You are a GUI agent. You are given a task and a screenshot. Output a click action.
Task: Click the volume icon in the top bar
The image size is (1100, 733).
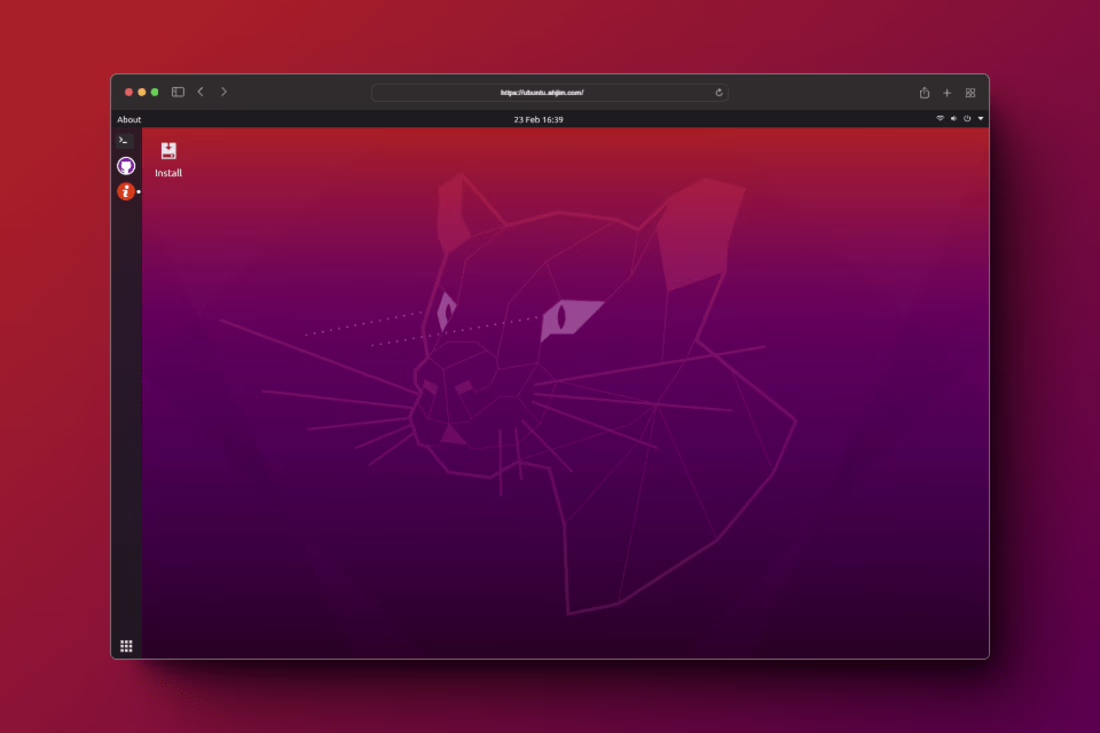point(954,119)
